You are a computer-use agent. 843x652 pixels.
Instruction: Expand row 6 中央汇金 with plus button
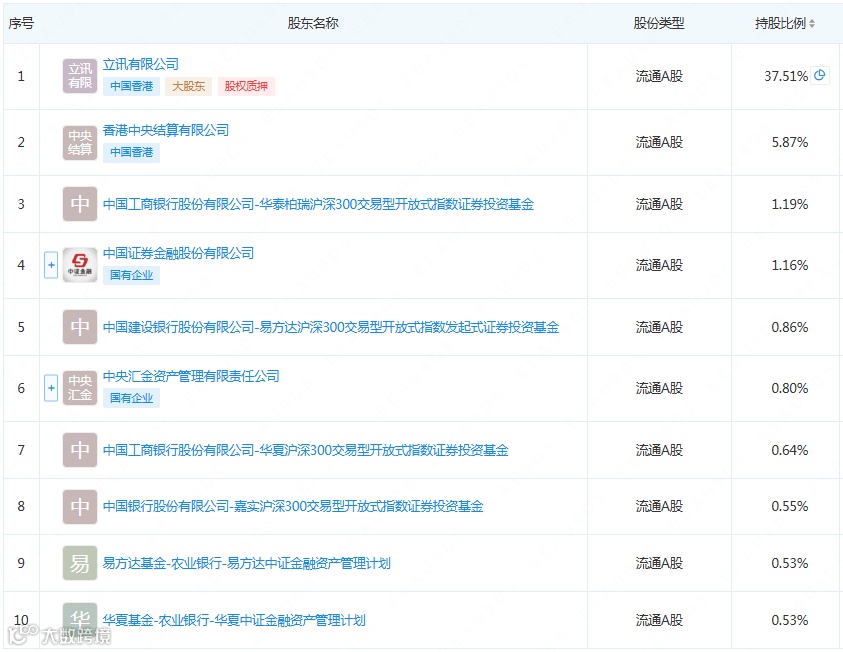pyautogui.click(x=51, y=388)
